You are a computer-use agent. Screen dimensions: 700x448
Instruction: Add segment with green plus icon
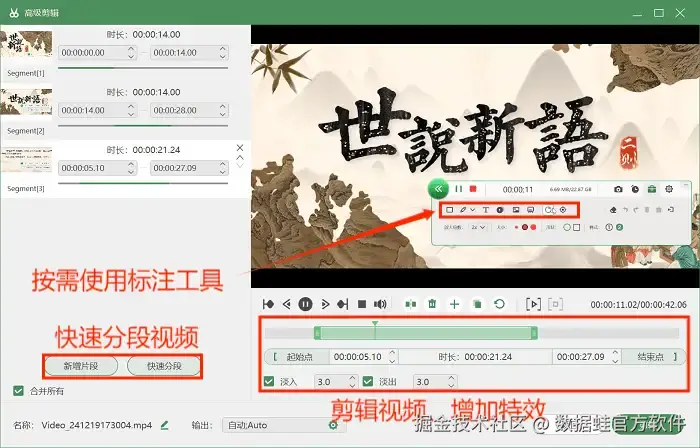pos(454,304)
